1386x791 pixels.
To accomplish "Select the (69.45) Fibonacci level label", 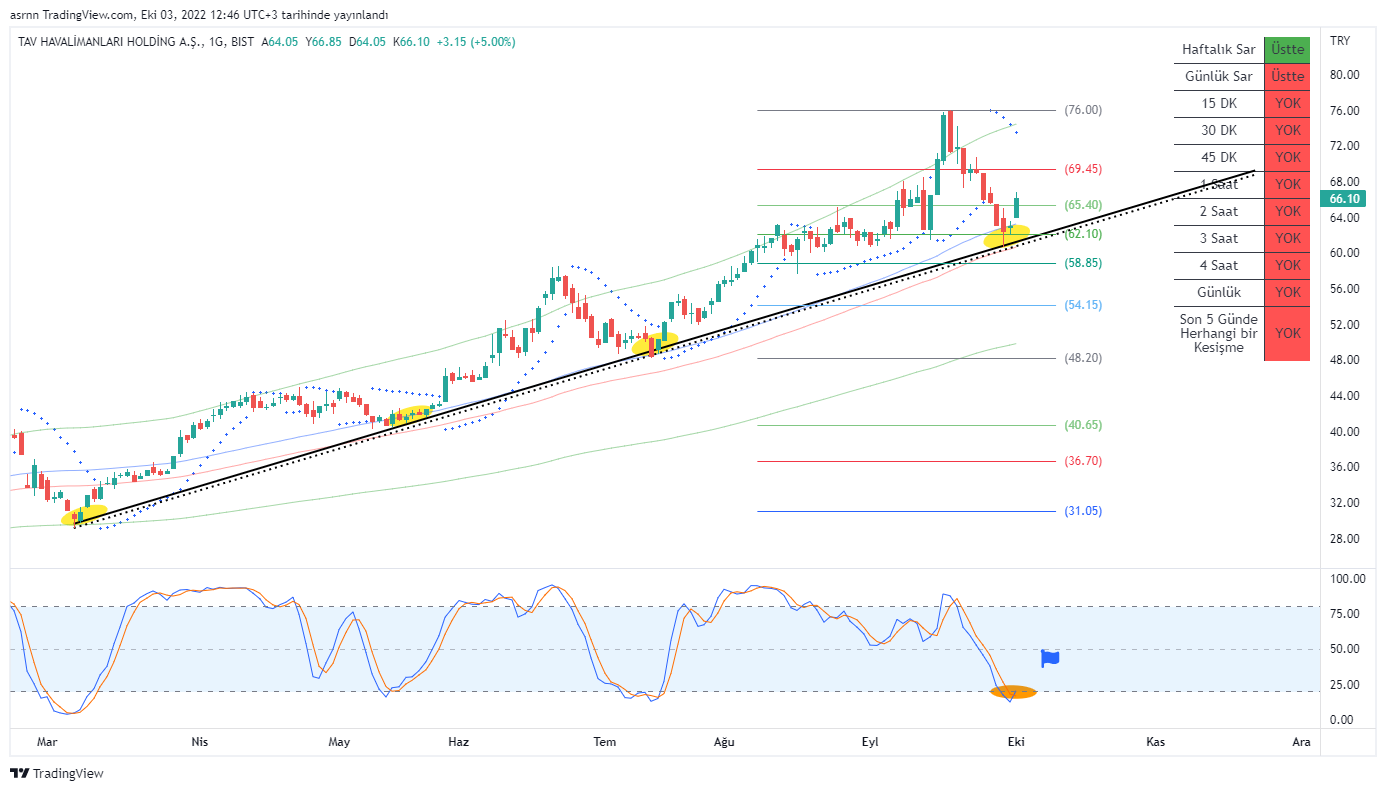I will 1083,169.
